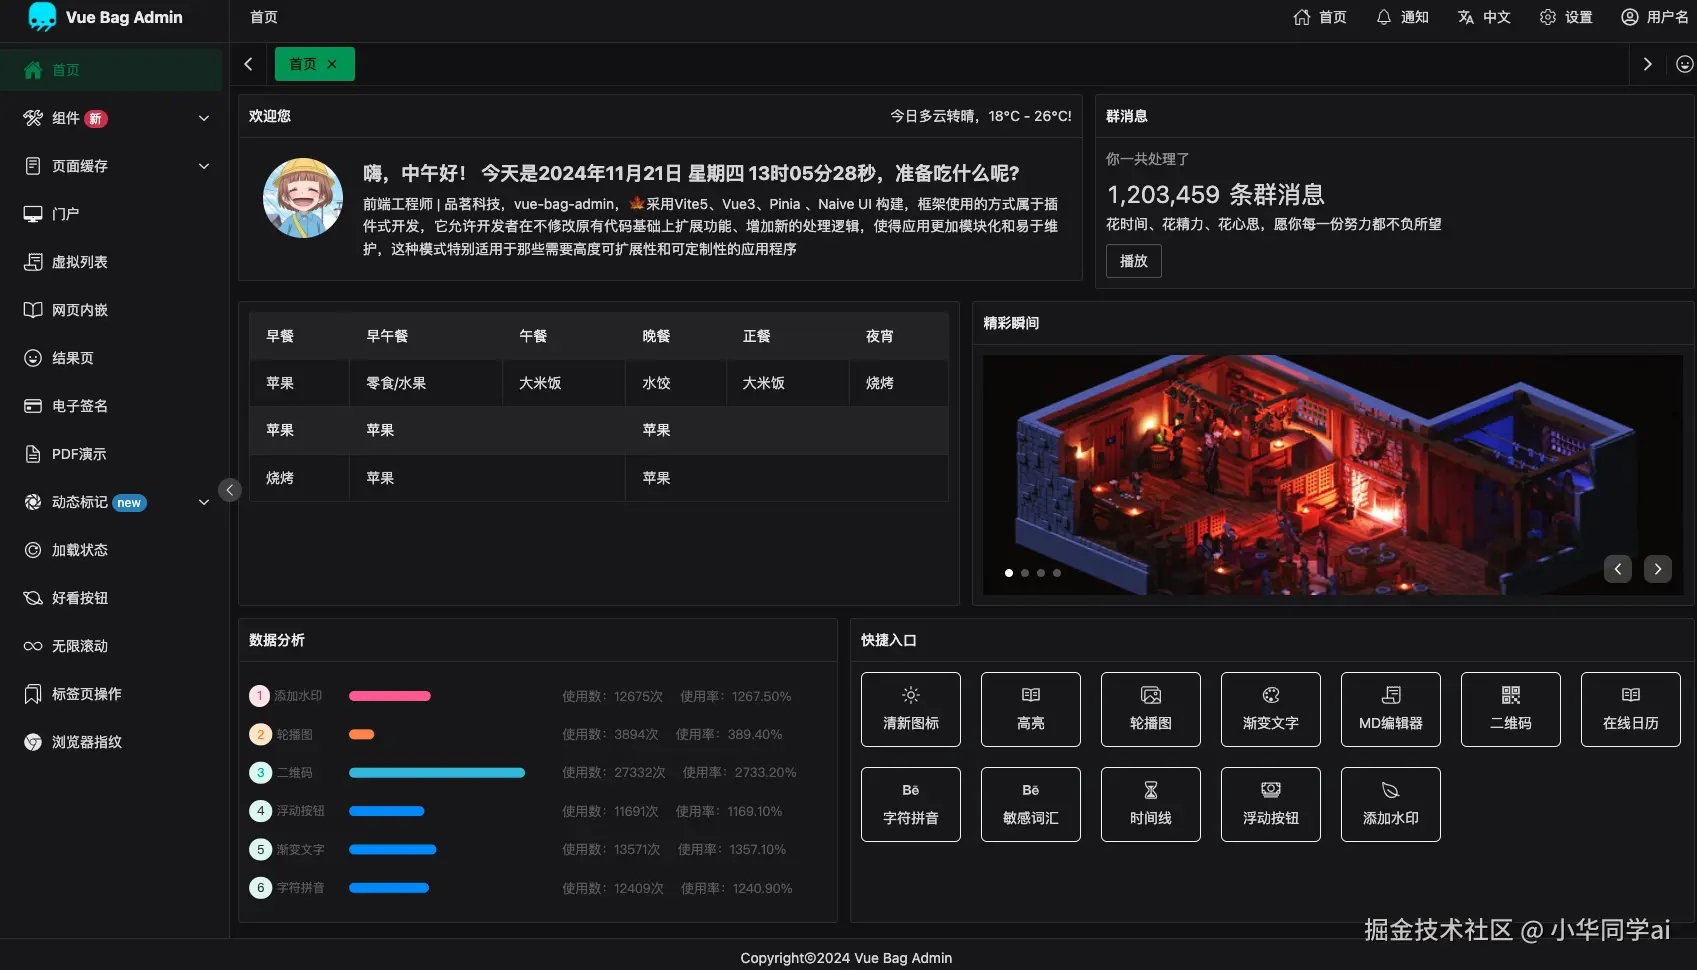Open the 高亮 shortcut card
1697x970 pixels.
coord(1031,709)
